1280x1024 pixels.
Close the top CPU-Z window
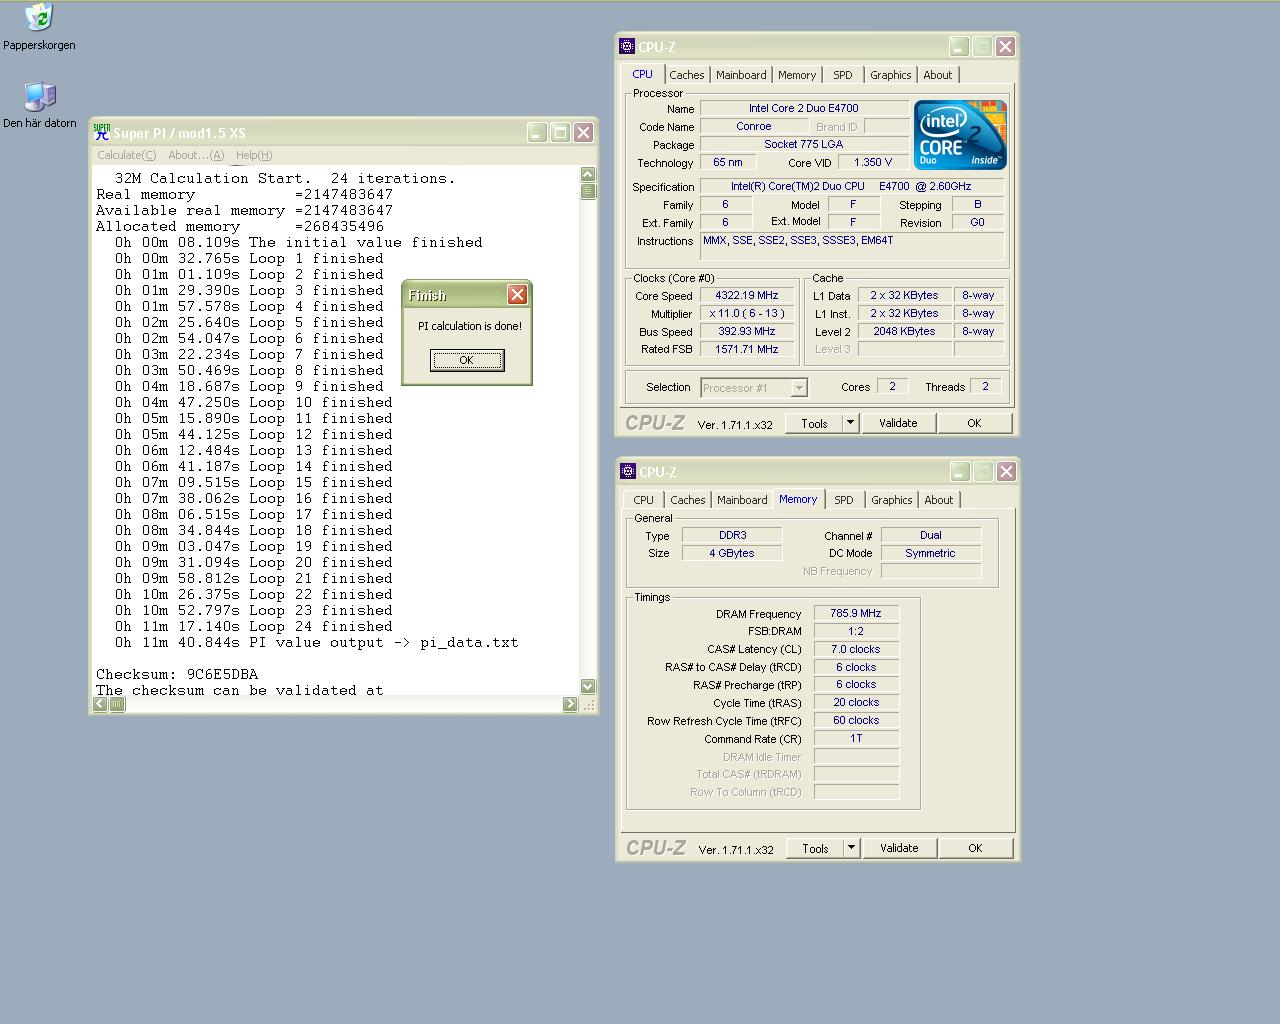1006,46
